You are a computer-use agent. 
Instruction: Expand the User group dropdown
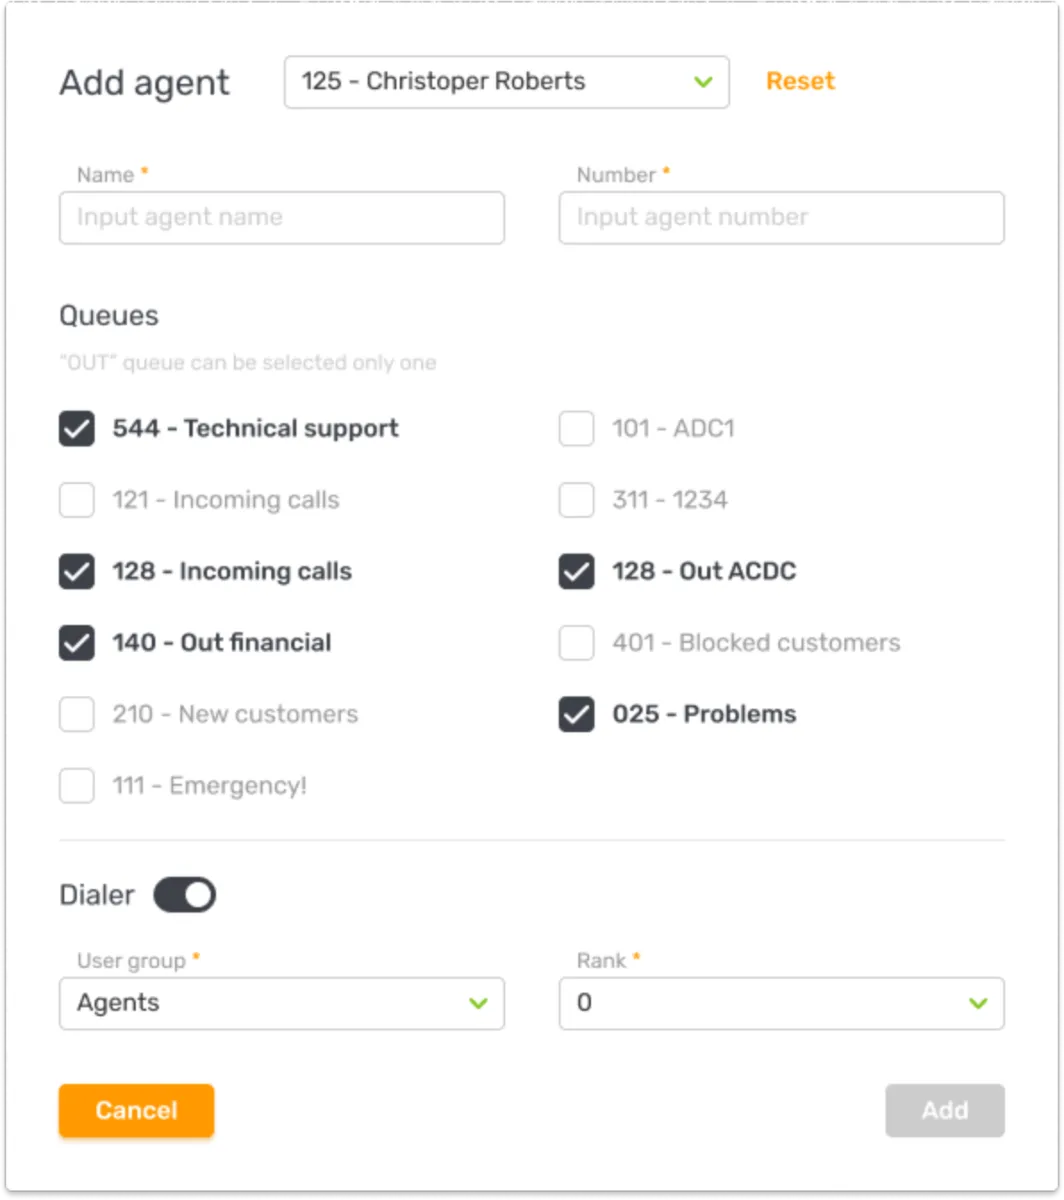click(x=281, y=1003)
